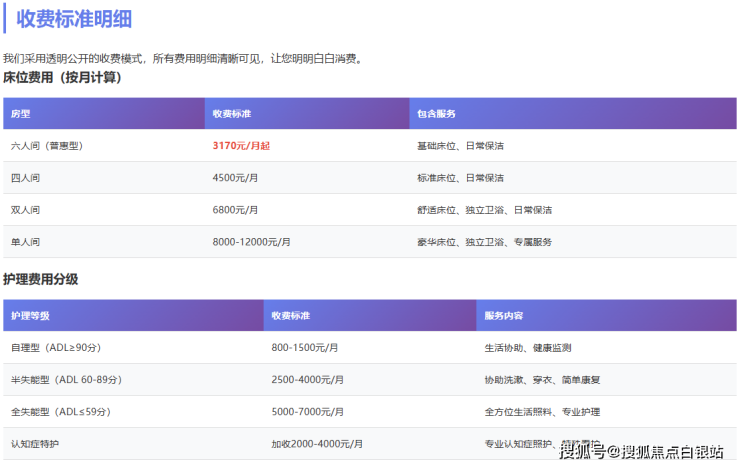Image resolution: width=740 pixels, height=468 pixels.
Task: Click the 护理等级 column header
Action: 30,316
